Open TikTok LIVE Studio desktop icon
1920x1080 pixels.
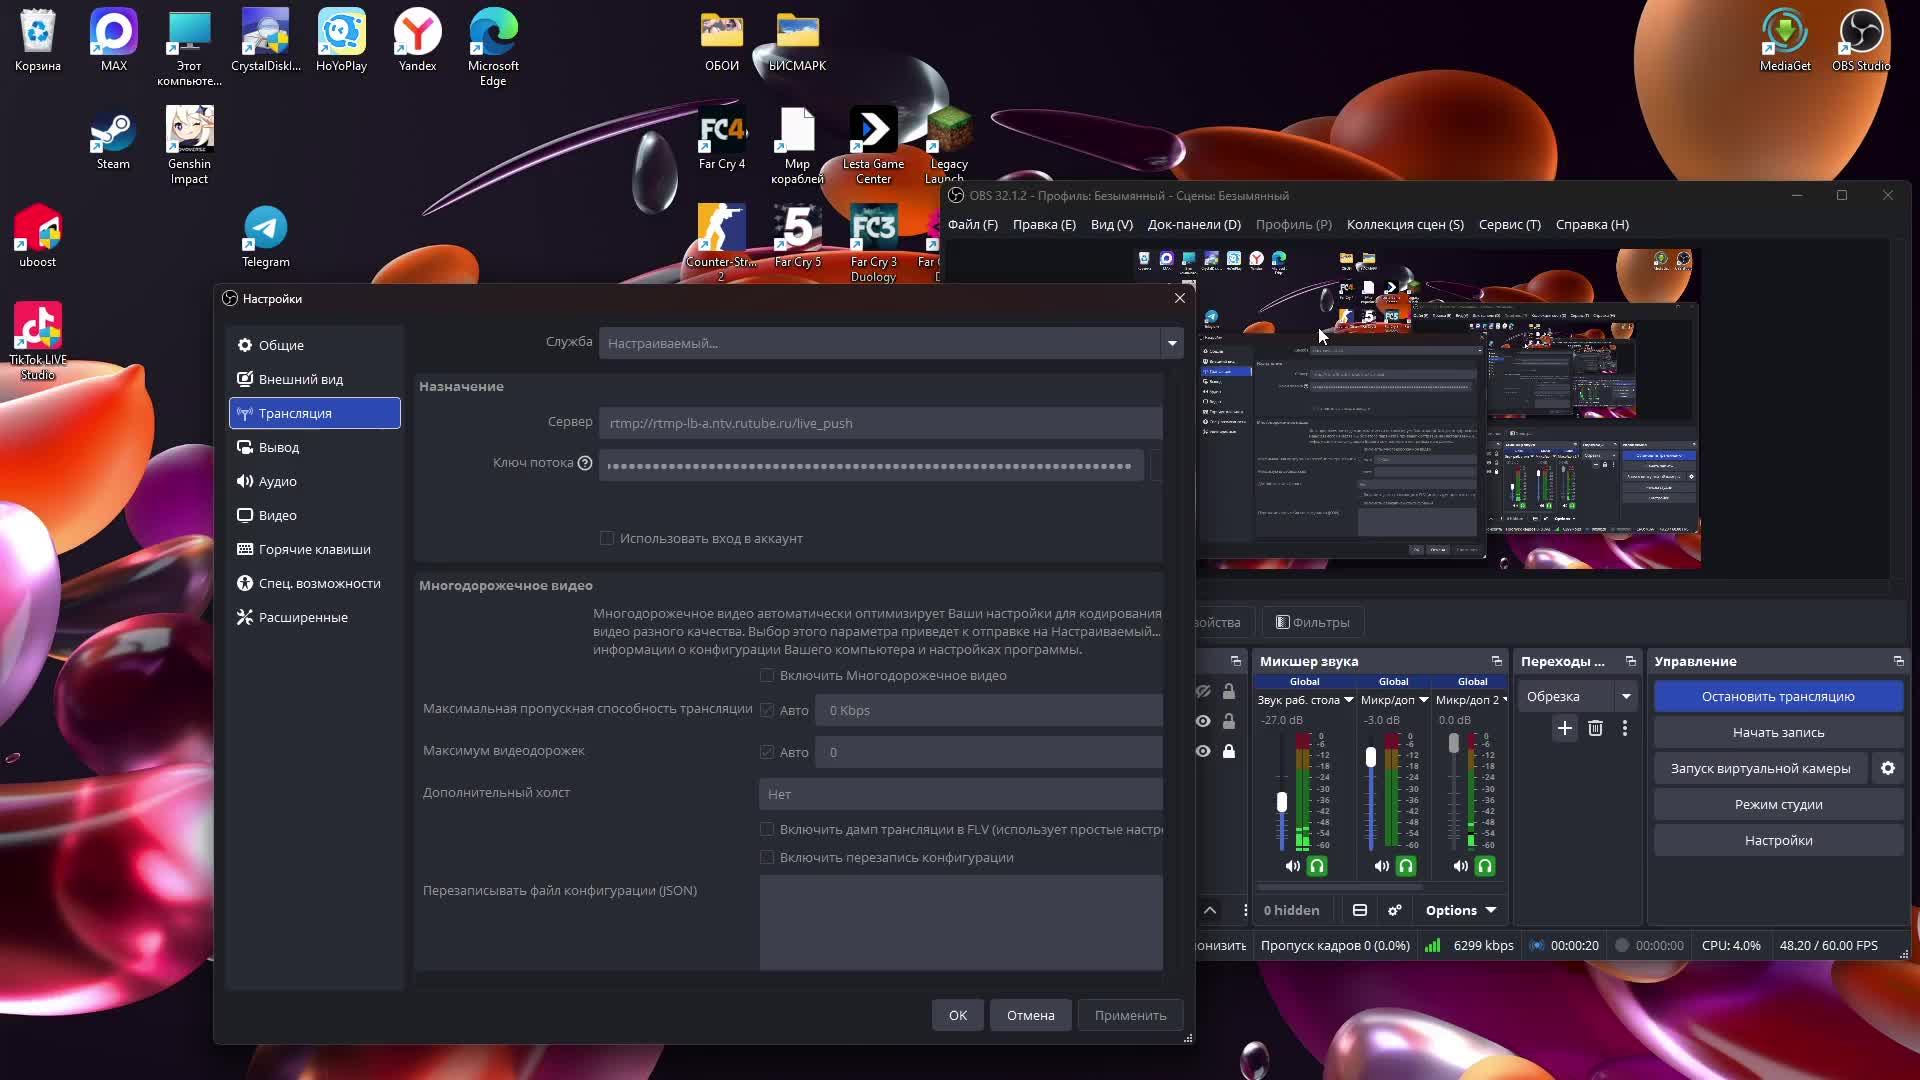point(38,342)
